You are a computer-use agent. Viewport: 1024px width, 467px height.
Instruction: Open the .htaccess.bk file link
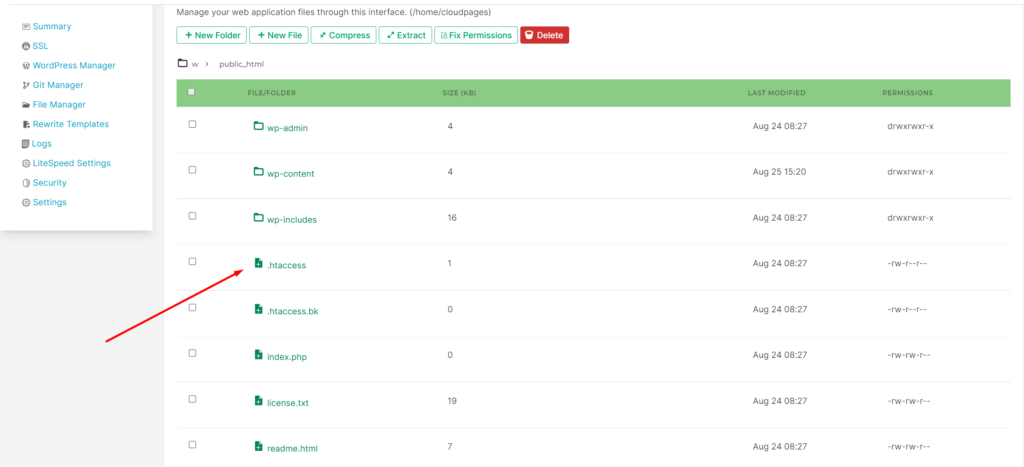pos(293,311)
